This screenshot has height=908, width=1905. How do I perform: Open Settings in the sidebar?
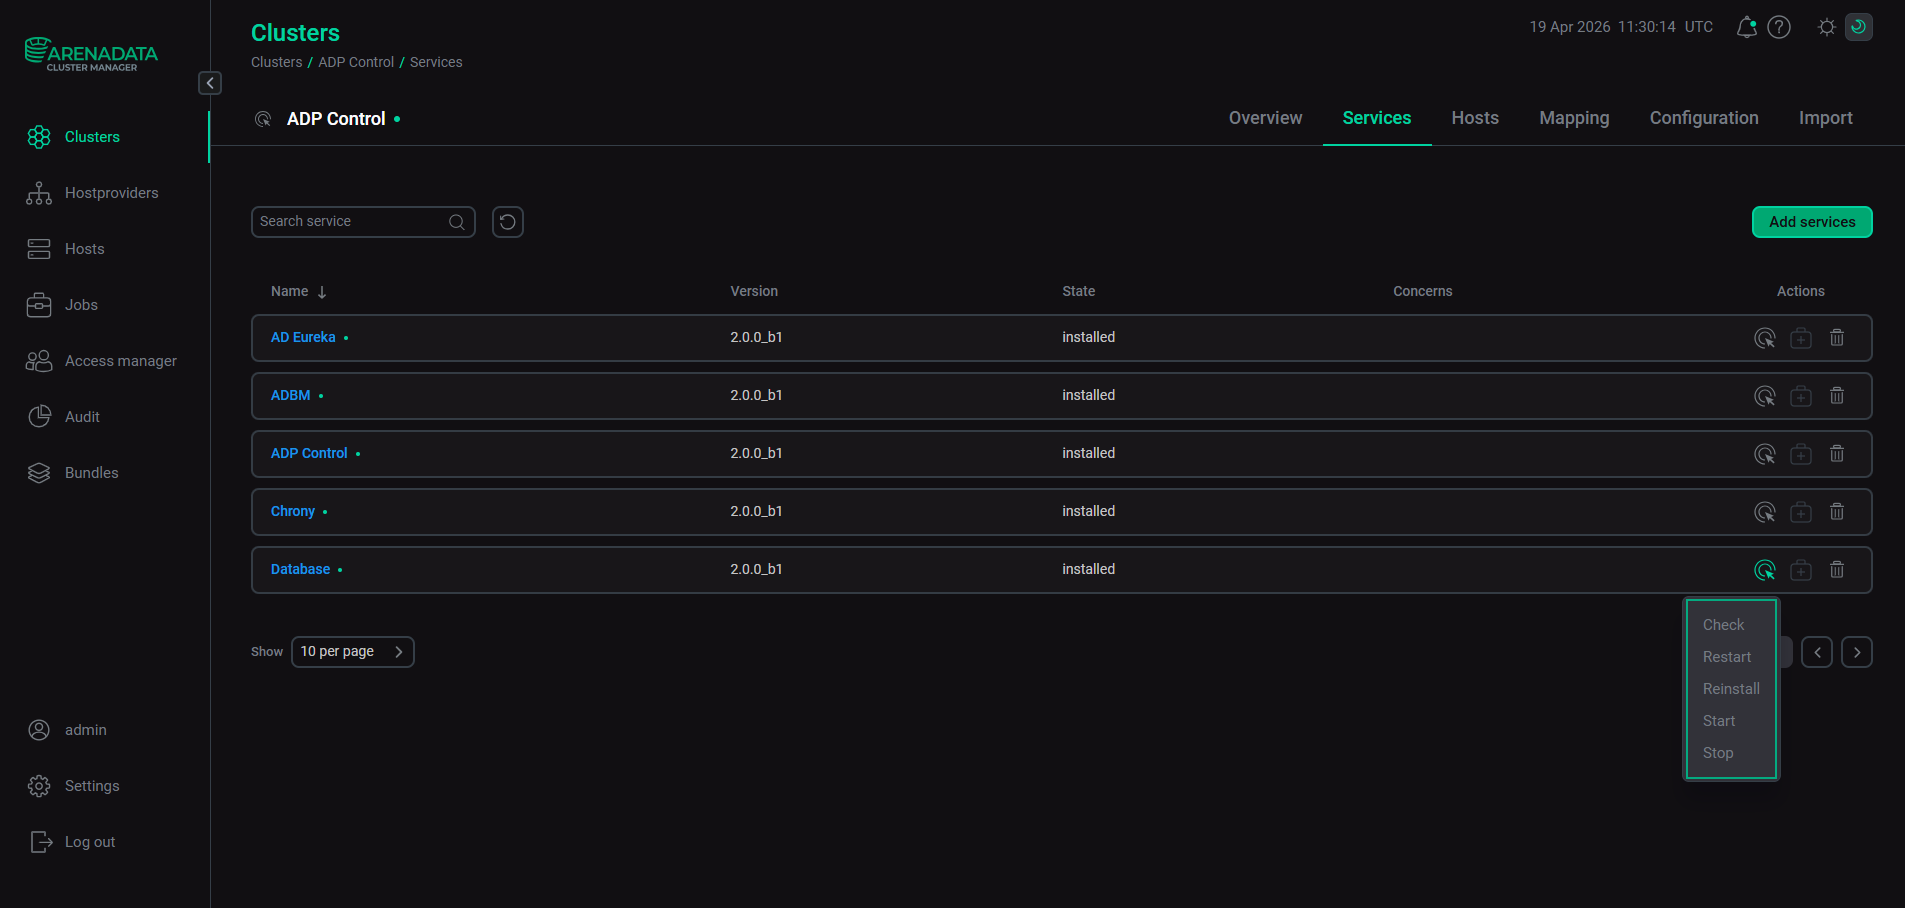coord(73,786)
